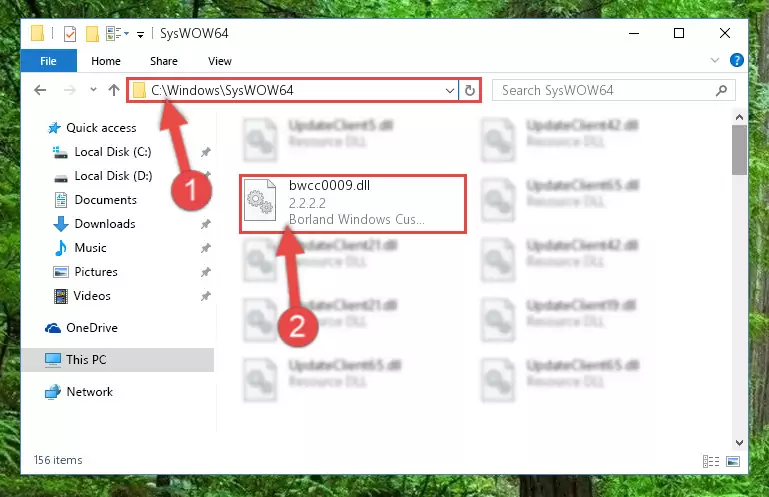Open Help via the blue question icon
This screenshot has width=769, height=497.
tap(736, 60)
